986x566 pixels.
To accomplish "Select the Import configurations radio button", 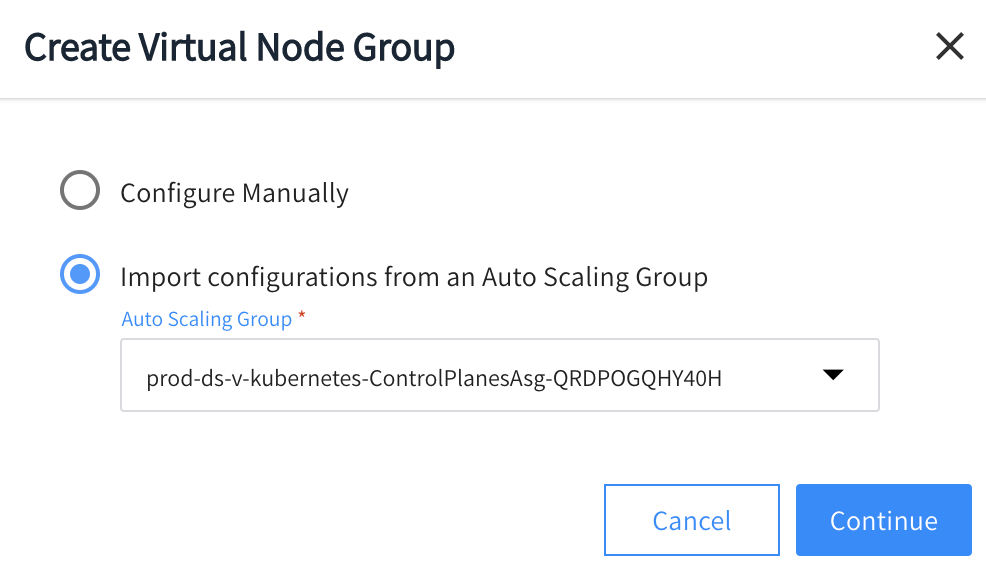I will pos(80,275).
